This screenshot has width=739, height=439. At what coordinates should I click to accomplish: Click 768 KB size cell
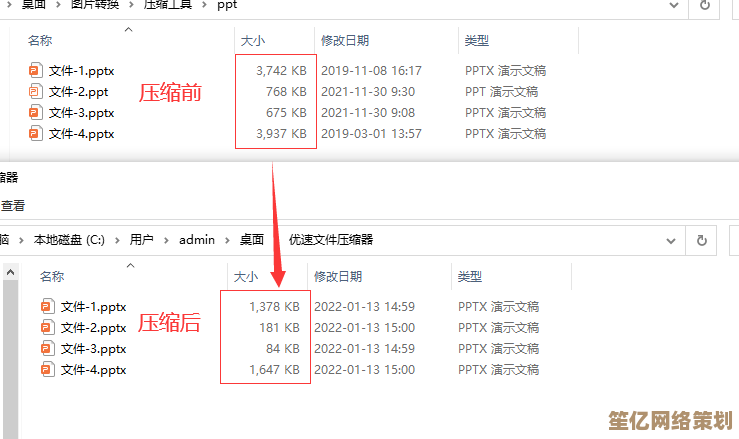[x=286, y=91]
